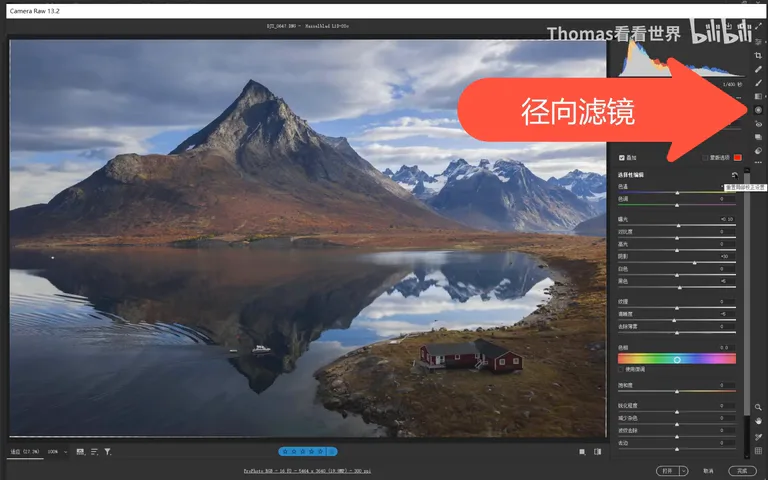This screenshot has height=480, width=768.
Task: Click the 色调 tint slider
Action: click(677, 205)
